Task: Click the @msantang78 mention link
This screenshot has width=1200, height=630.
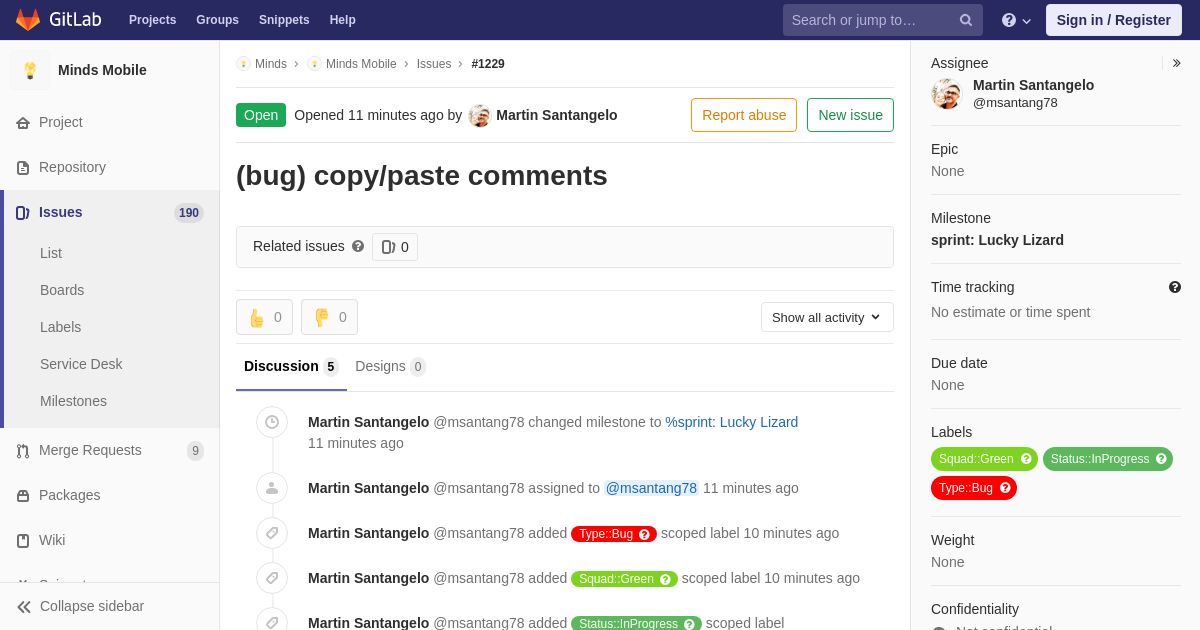Action: coord(651,488)
